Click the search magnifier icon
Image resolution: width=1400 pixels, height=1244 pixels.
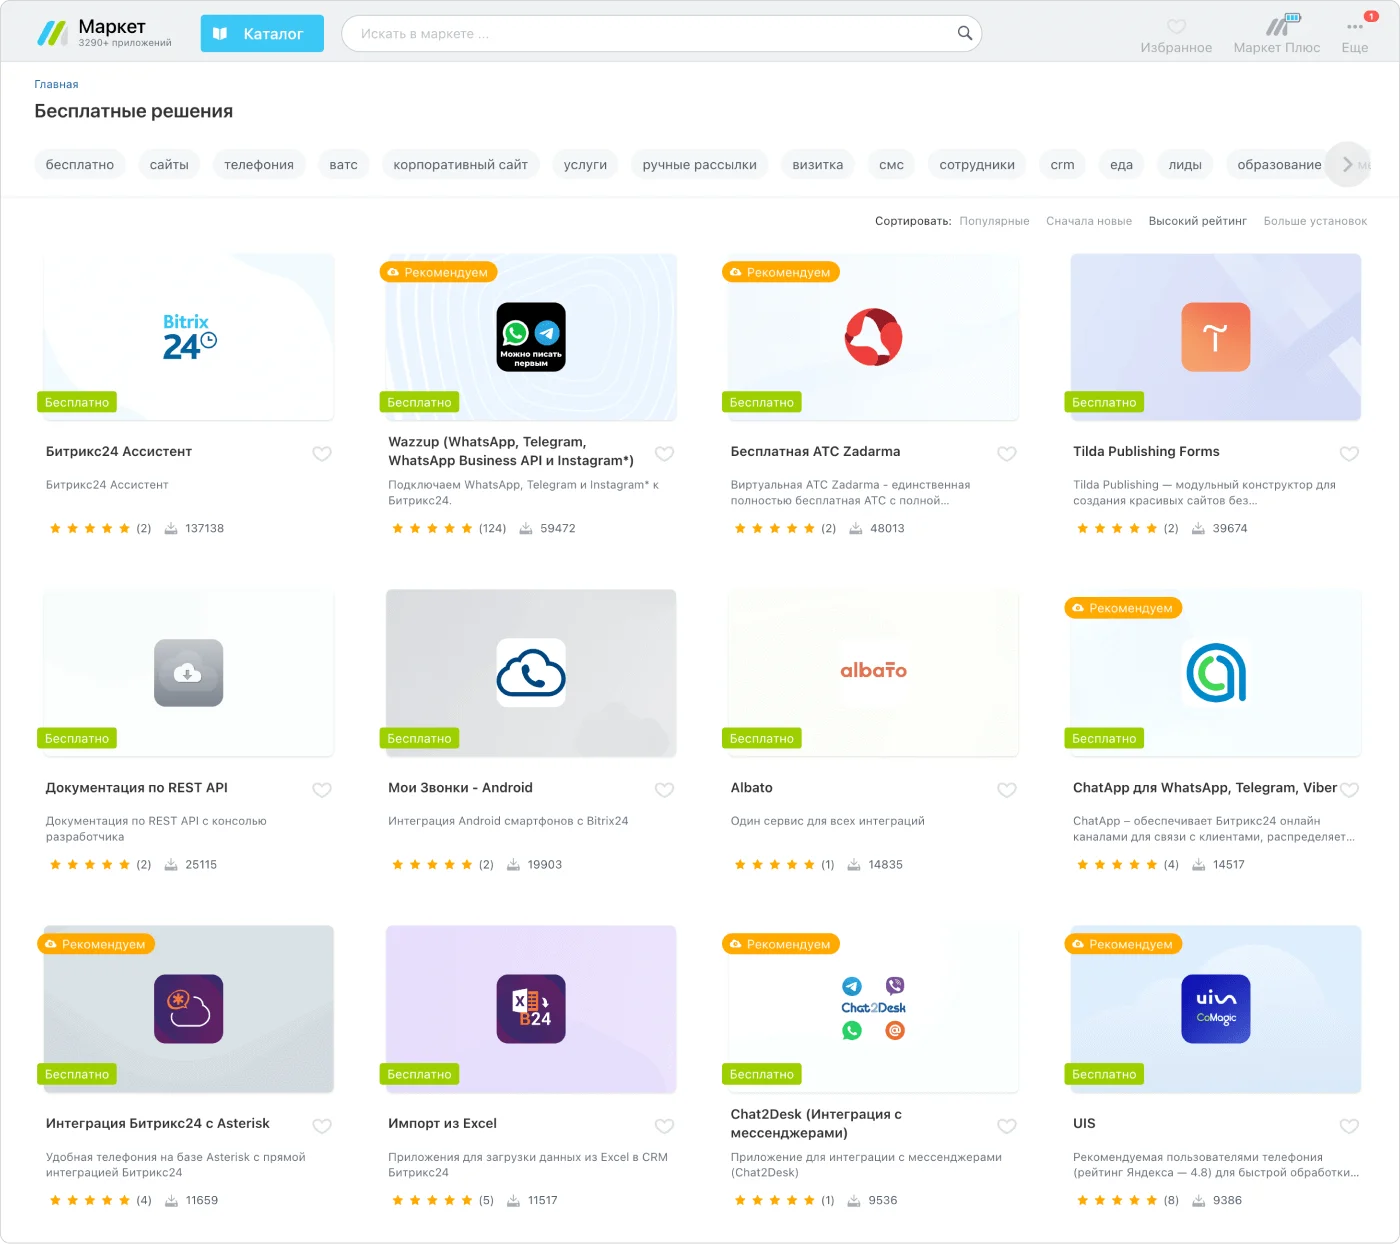(964, 33)
